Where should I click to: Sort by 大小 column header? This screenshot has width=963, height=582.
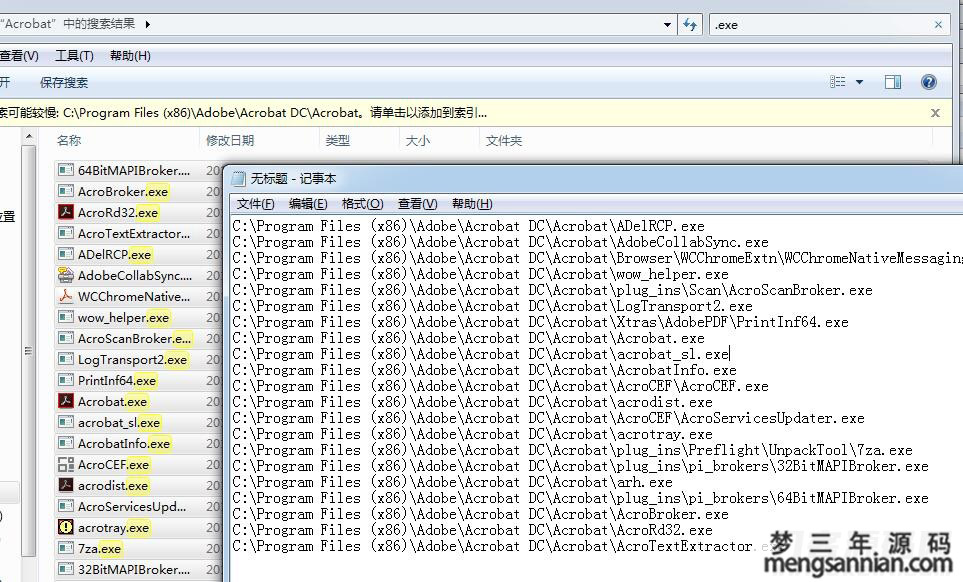(x=418, y=141)
